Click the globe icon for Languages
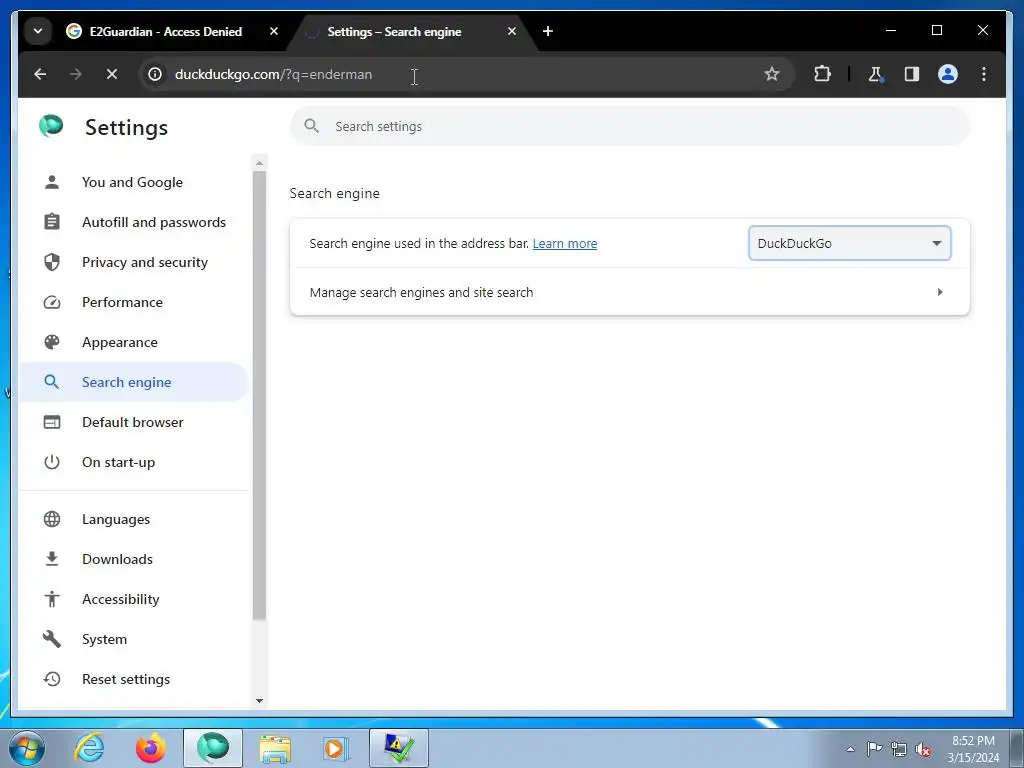 tap(52, 519)
